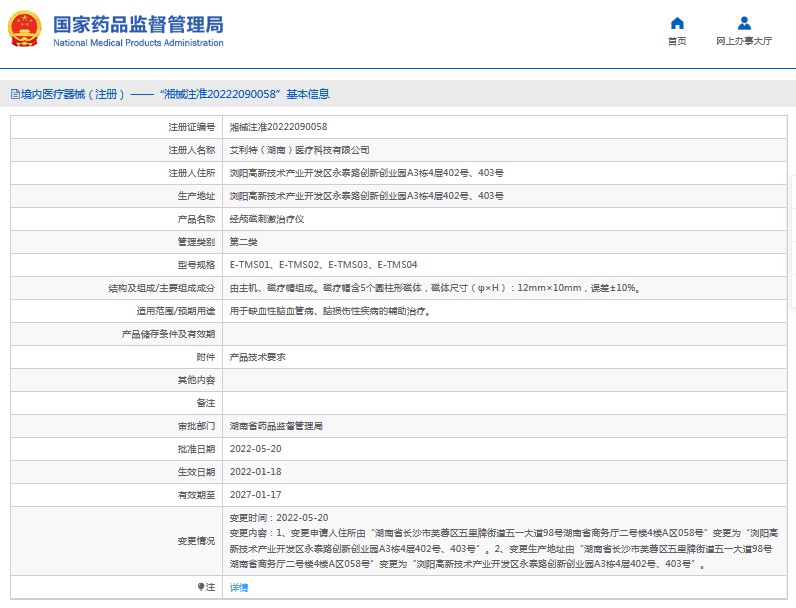Select the structure text starting 由主机、磁疗帽组成
796x608 pixels.
435,288
